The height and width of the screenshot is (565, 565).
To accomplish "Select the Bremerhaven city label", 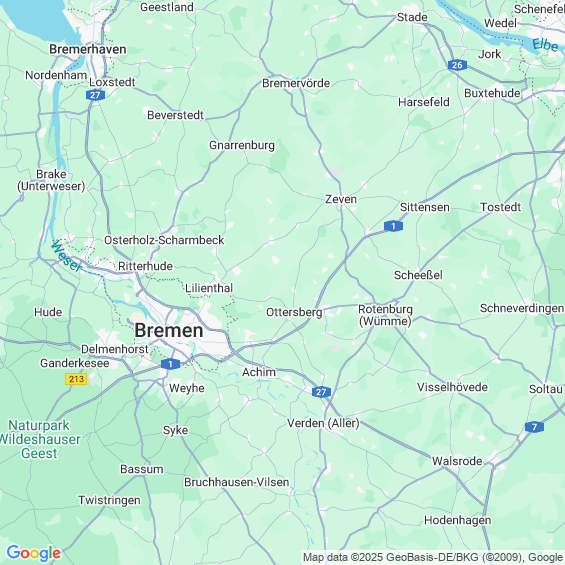I will pos(88,49).
